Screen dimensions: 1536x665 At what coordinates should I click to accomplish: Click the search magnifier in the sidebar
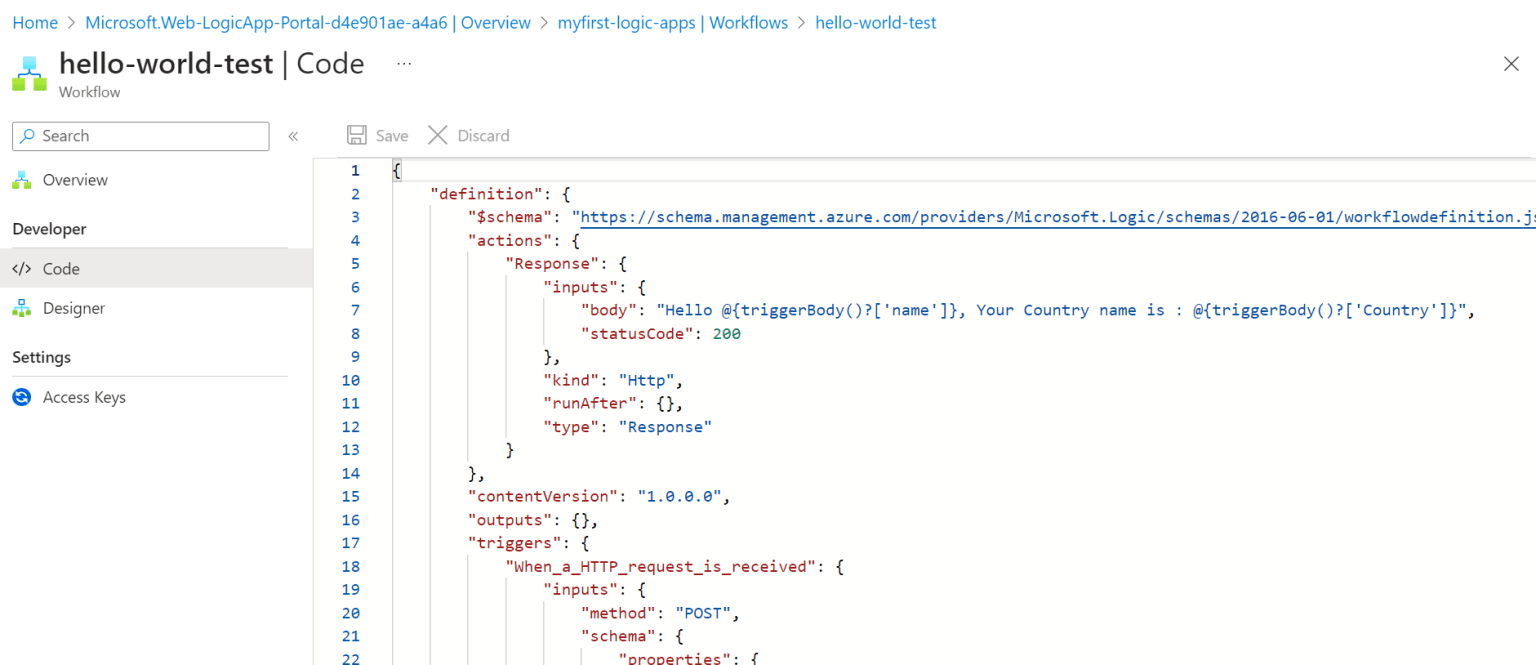pos(28,136)
